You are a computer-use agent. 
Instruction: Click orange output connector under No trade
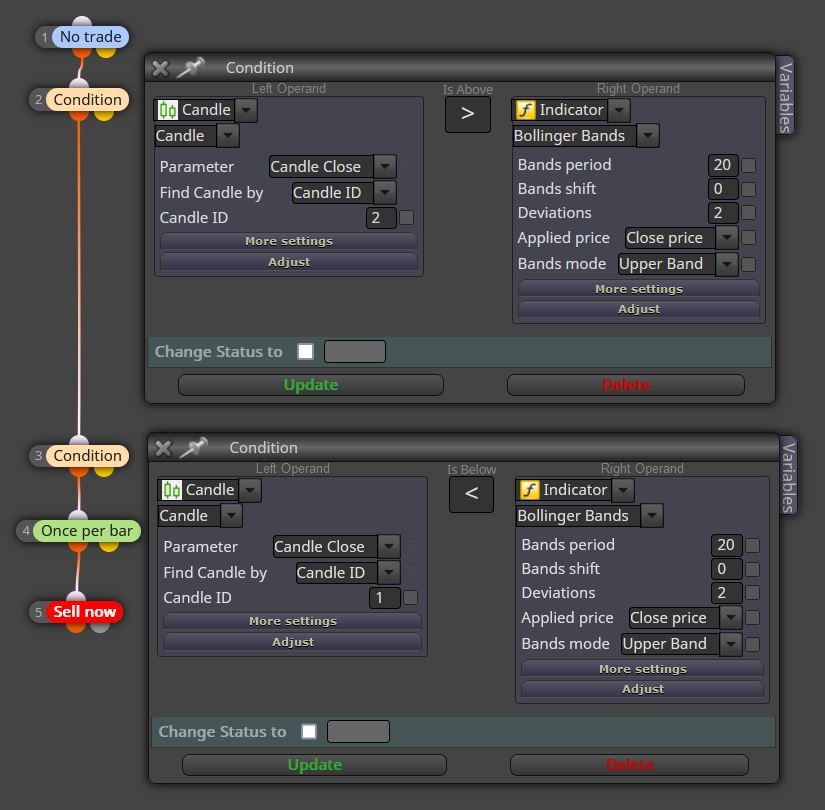click(82, 52)
